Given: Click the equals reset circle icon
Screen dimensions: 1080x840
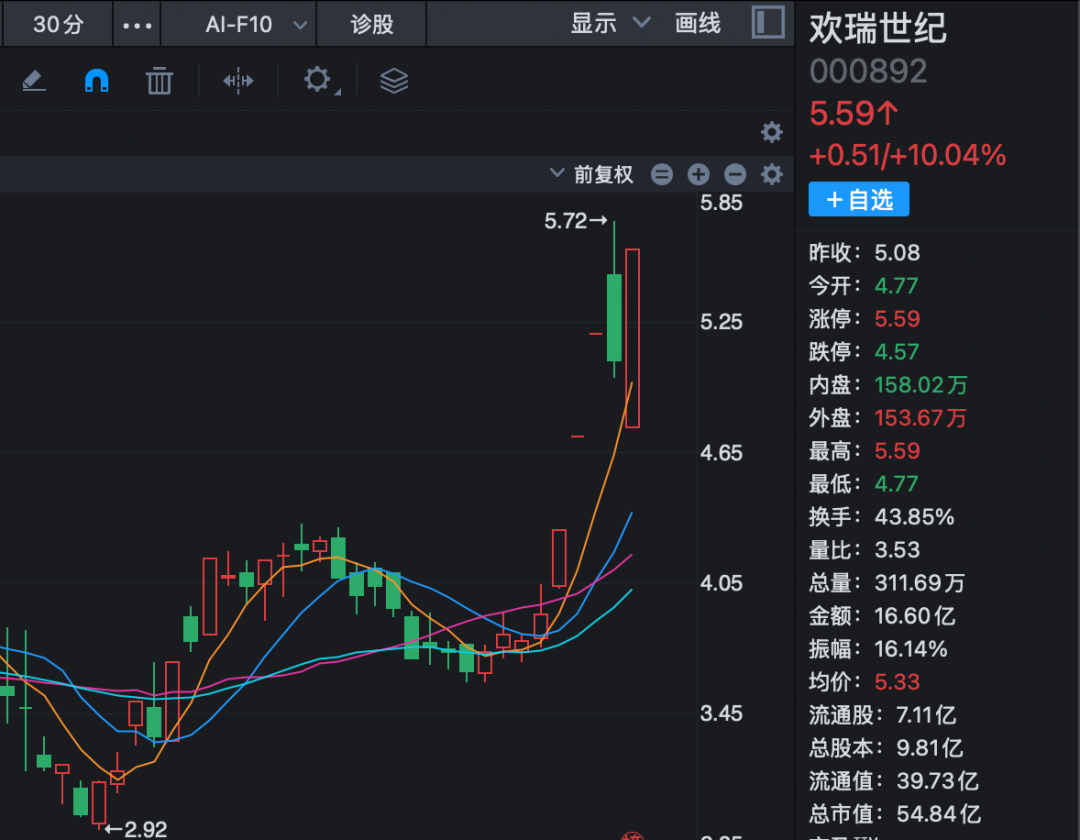Looking at the screenshot, I should coord(662,174).
